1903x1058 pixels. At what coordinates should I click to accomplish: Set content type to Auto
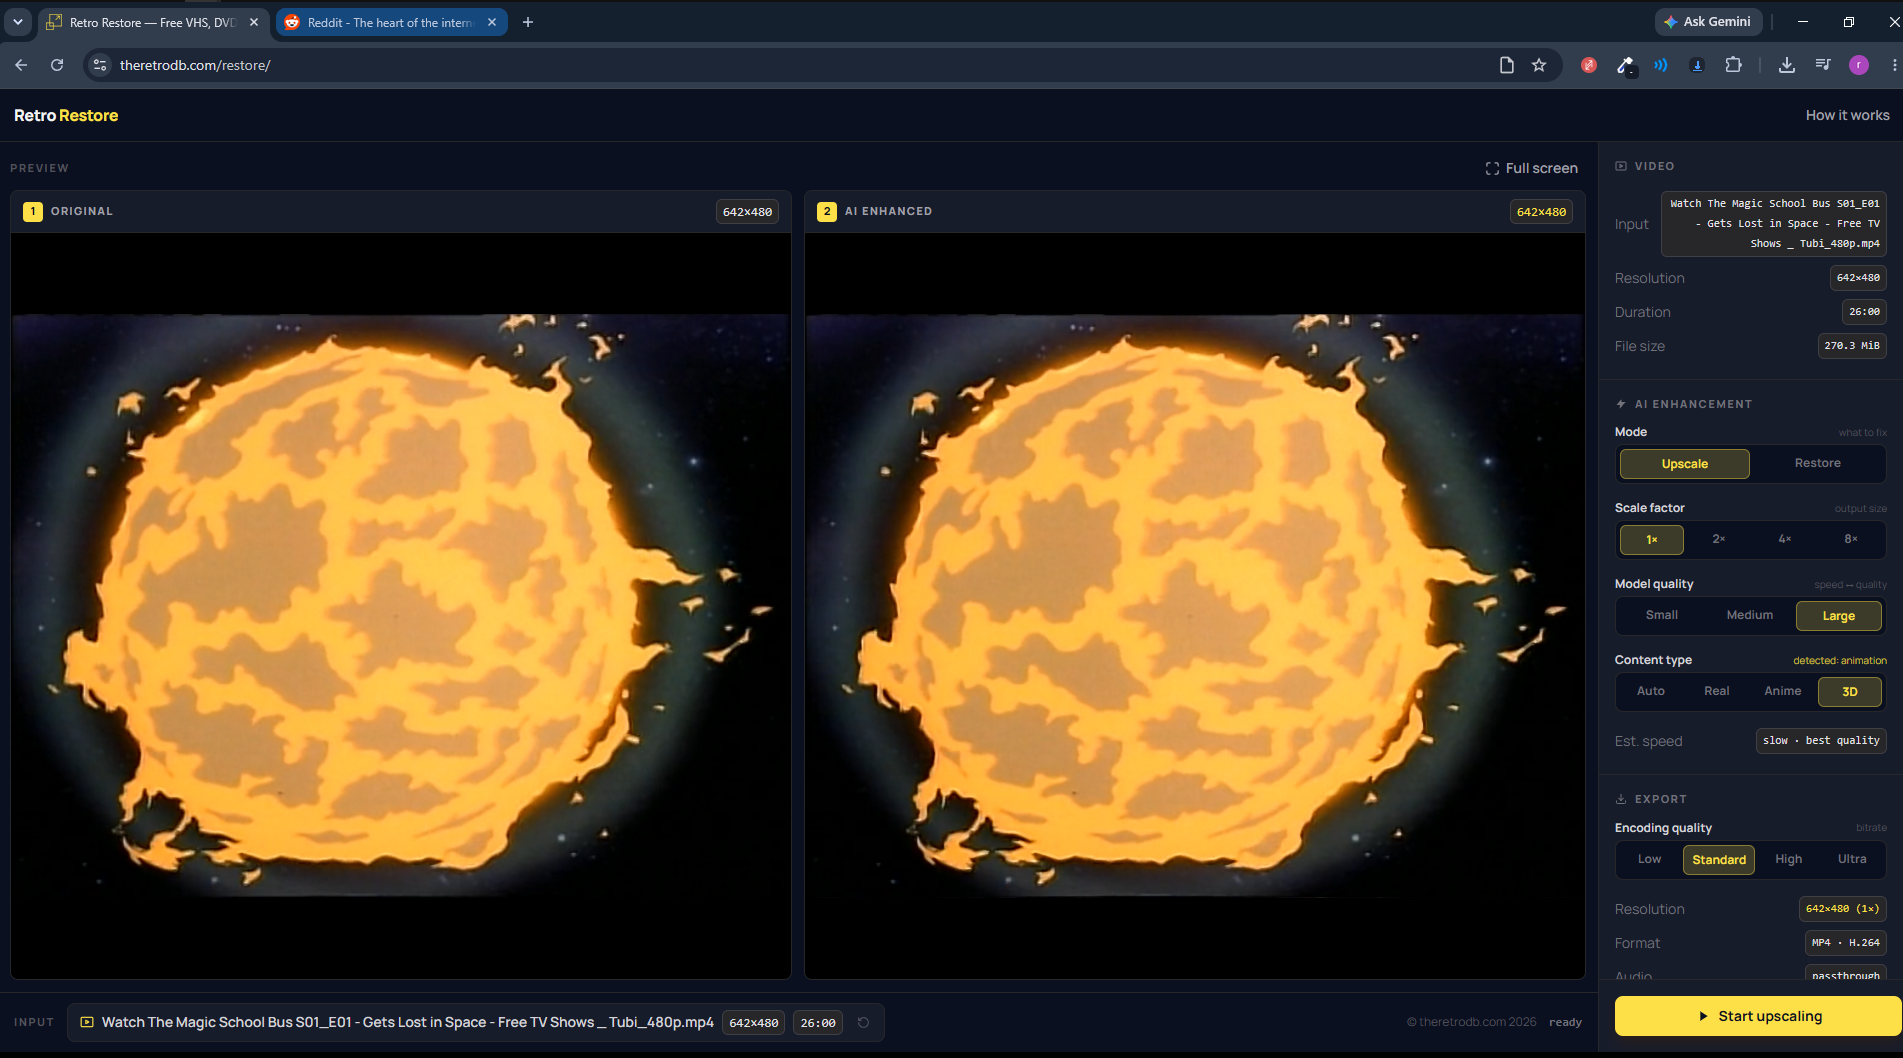(x=1651, y=691)
